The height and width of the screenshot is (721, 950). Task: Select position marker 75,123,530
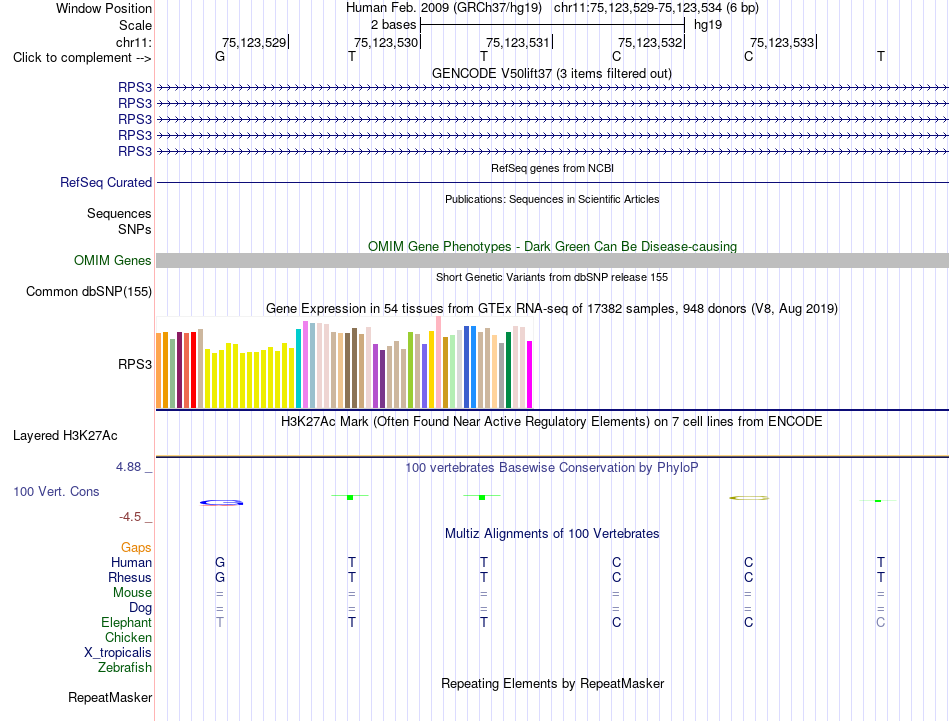(x=386, y=42)
